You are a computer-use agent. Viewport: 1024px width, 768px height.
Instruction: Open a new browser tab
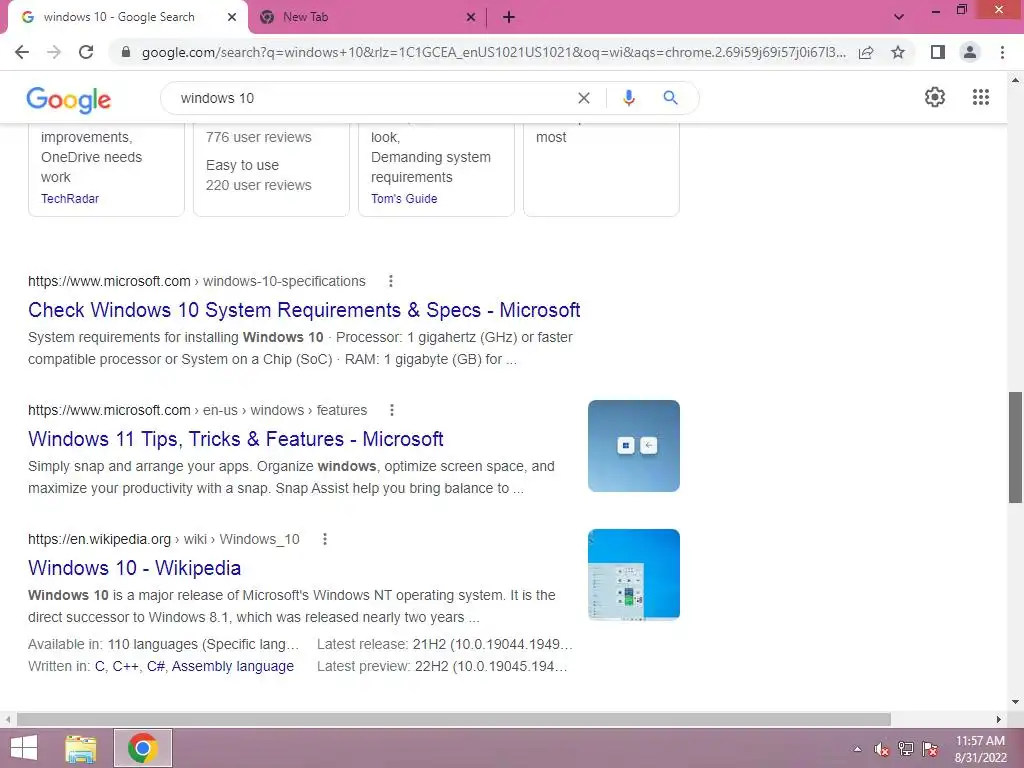(509, 17)
